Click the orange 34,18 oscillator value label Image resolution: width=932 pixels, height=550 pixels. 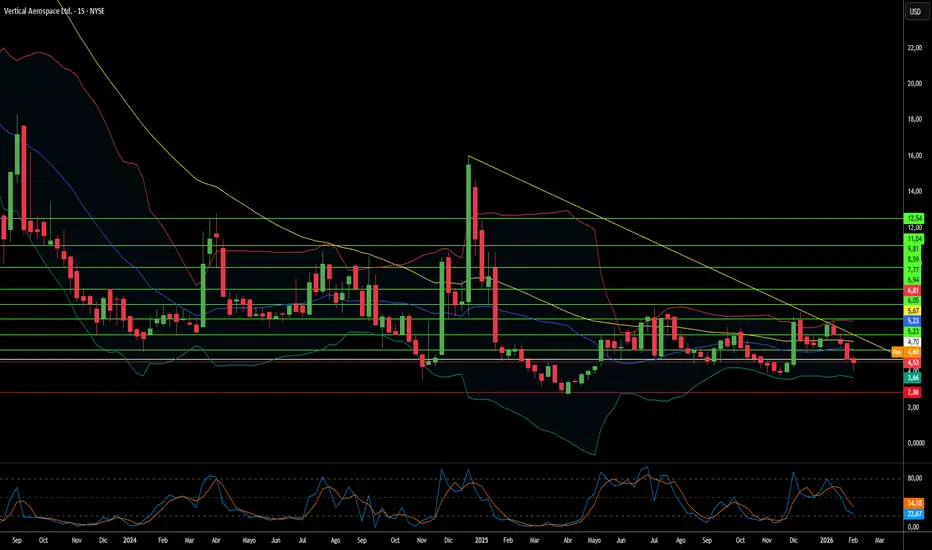pos(913,502)
